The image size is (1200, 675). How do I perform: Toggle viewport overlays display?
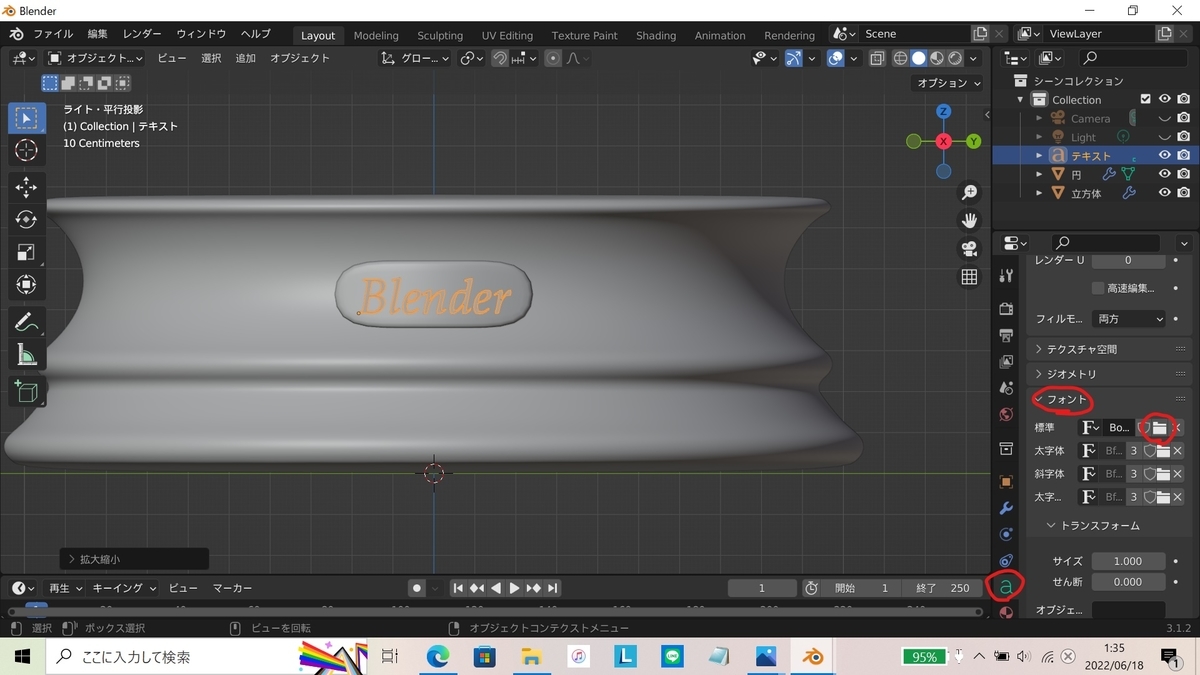coord(835,58)
